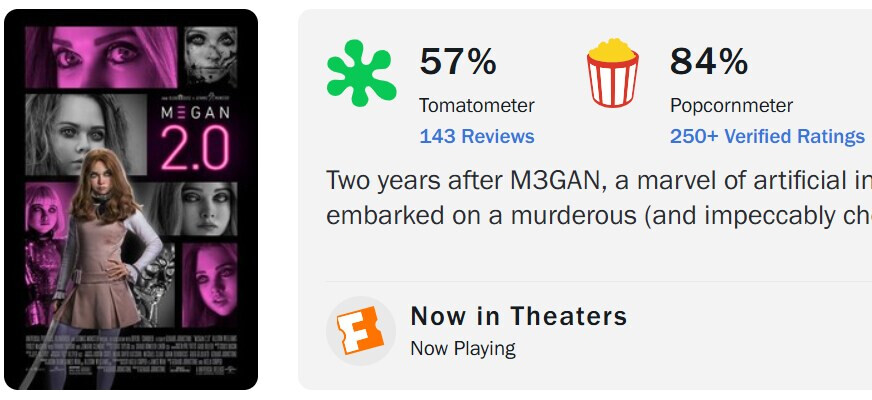Select the Popcornmeter label
This screenshot has width=872, height=400.
tap(731, 105)
